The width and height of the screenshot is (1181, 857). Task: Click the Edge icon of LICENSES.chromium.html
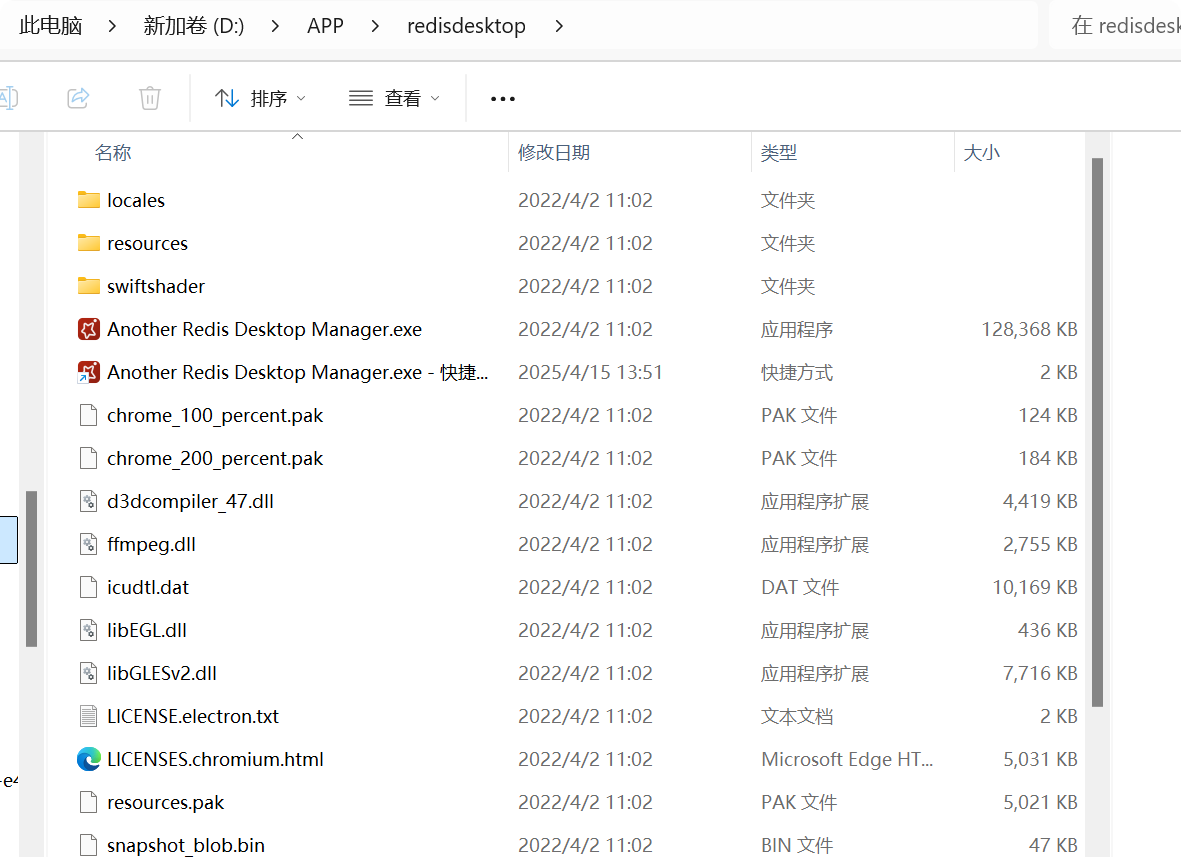88,759
